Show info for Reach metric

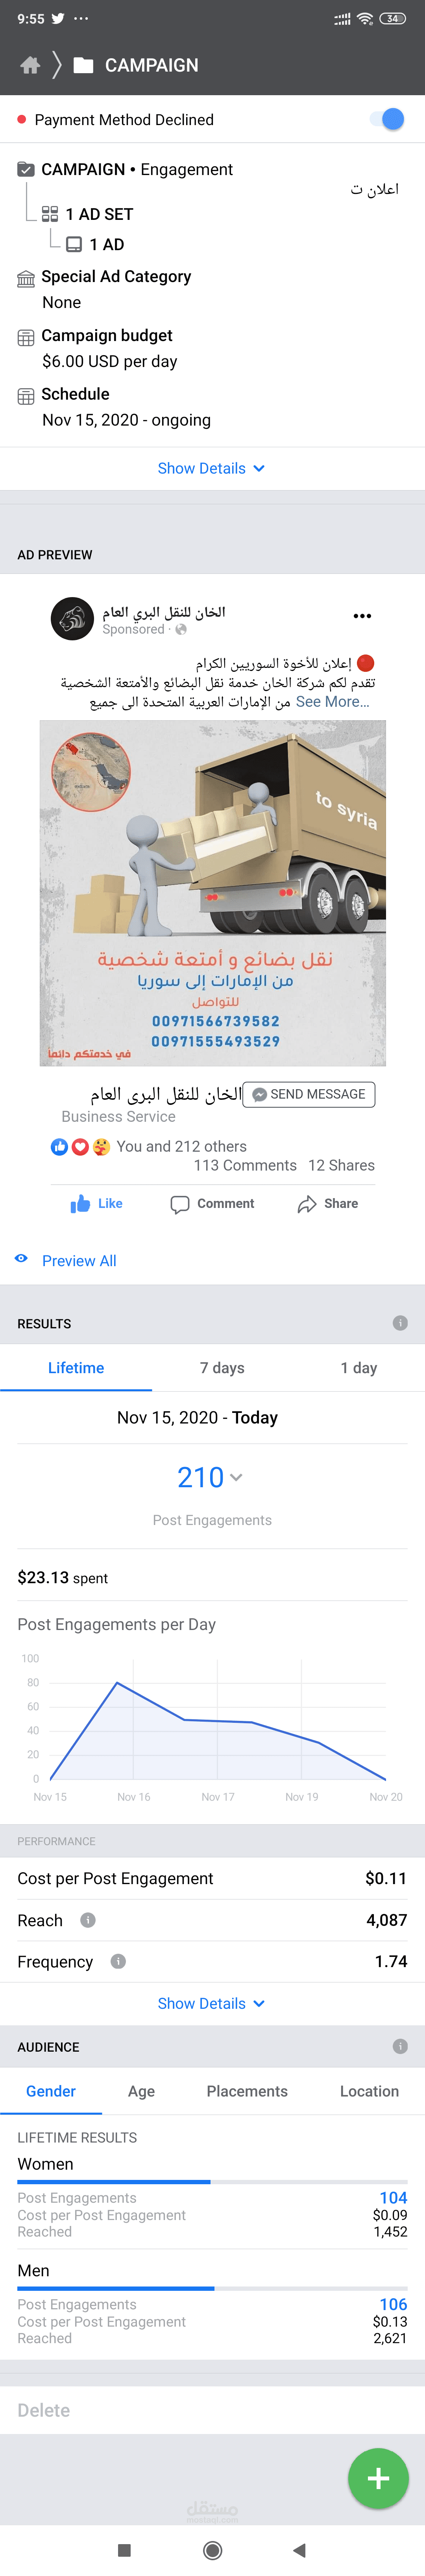click(88, 1920)
